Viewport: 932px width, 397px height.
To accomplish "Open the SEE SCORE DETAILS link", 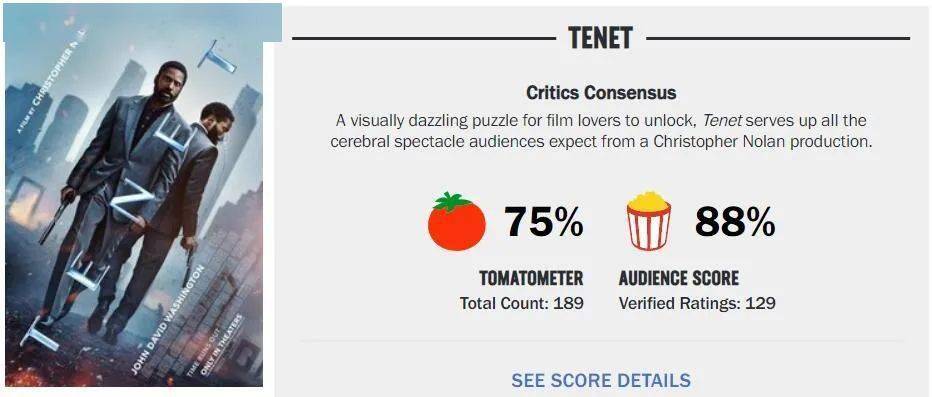I will 601,380.
